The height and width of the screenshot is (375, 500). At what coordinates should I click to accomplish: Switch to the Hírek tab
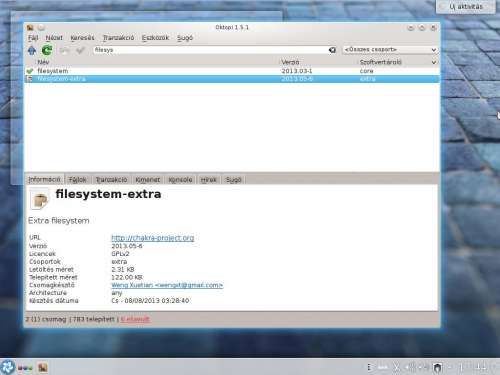209,180
